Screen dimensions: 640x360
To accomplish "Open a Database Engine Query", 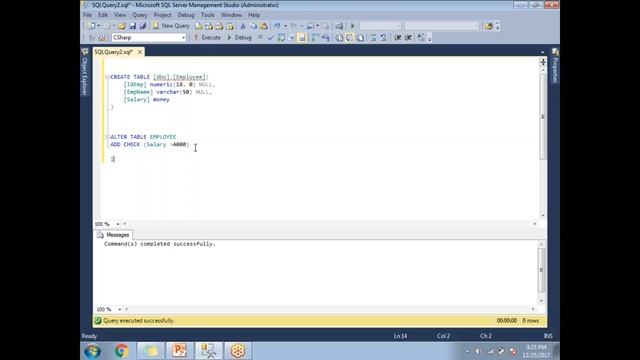I will pyautogui.click(x=198, y=26).
